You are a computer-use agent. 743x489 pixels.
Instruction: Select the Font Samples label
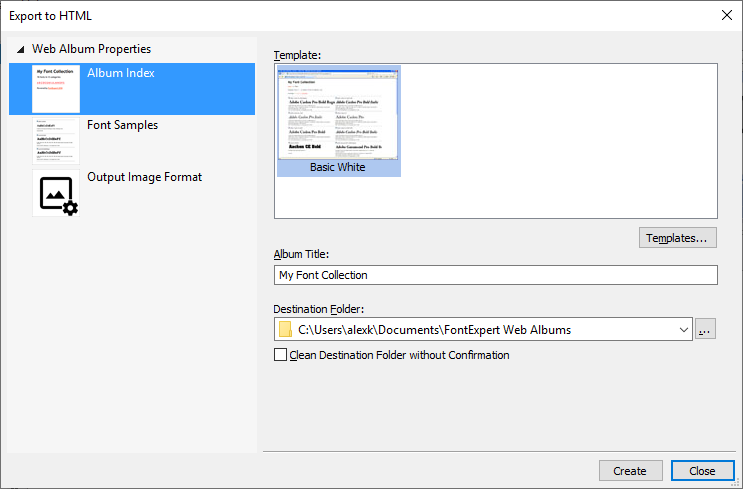(123, 125)
